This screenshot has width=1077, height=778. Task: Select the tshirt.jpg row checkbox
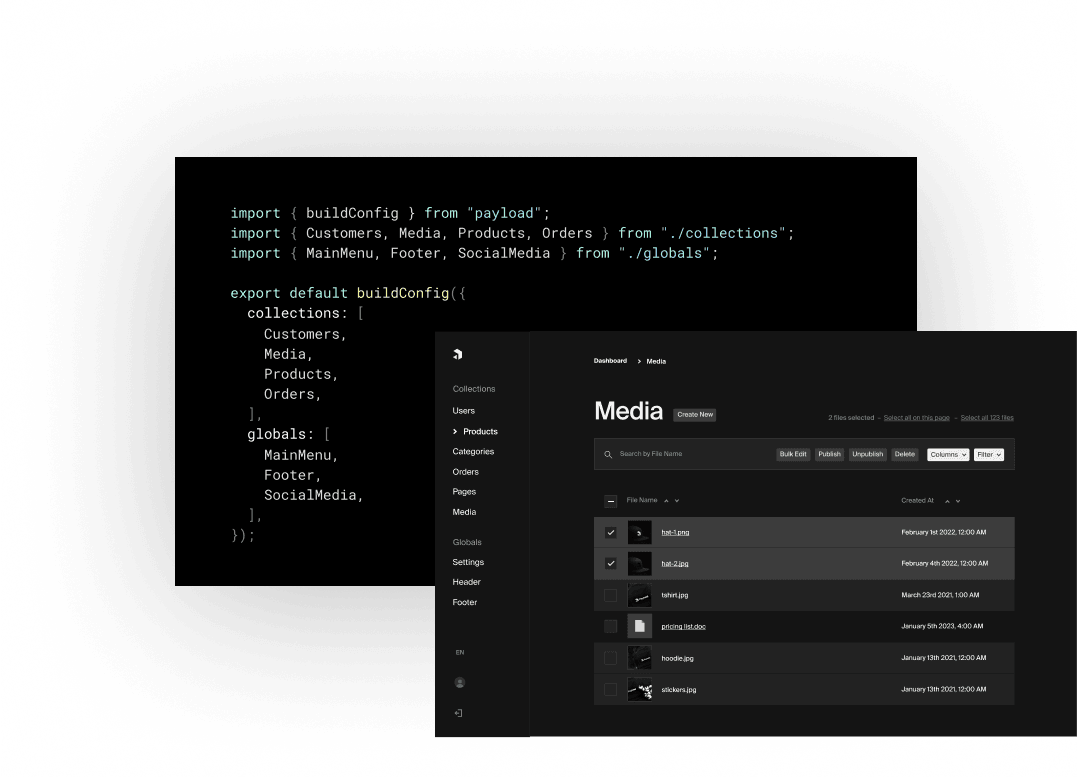611,594
